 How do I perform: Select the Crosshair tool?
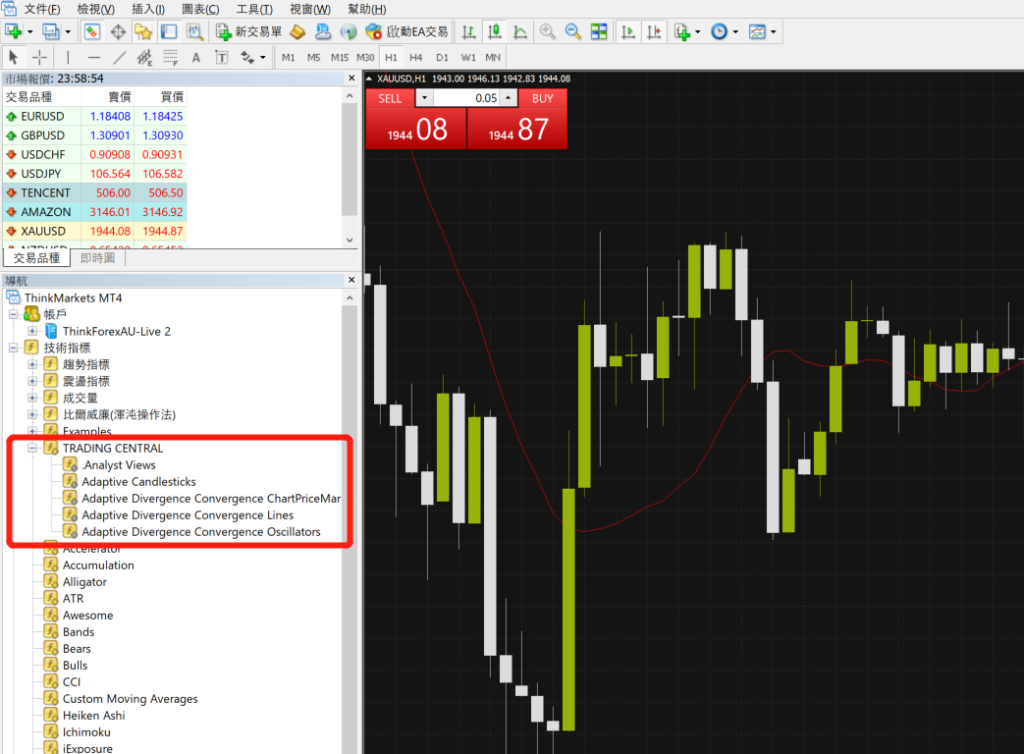pyautogui.click(x=40, y=57)
